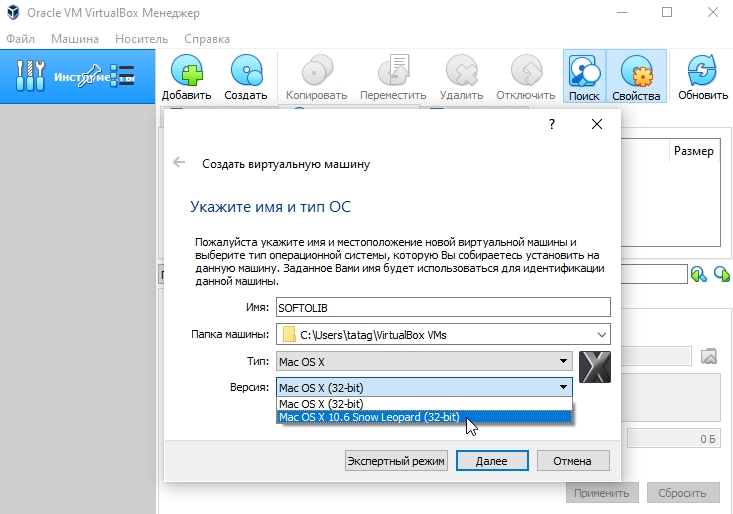This screenshot has height=514, width=733.
Task: Maximize the VirtualBox window
Action: click(x=667, y=12)
